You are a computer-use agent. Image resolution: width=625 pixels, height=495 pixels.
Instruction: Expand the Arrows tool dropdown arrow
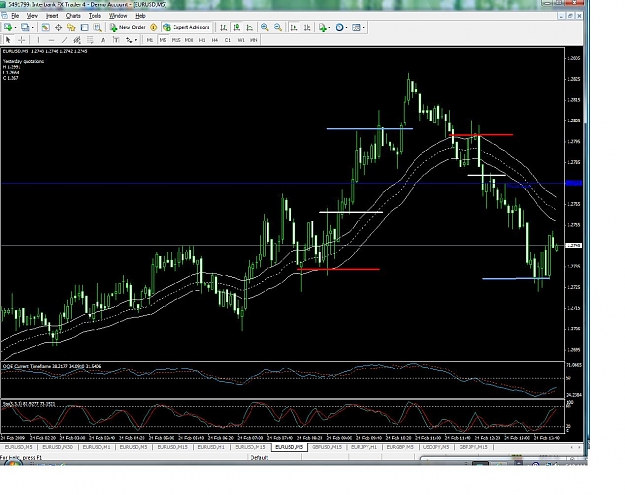[x=136, y=40]
